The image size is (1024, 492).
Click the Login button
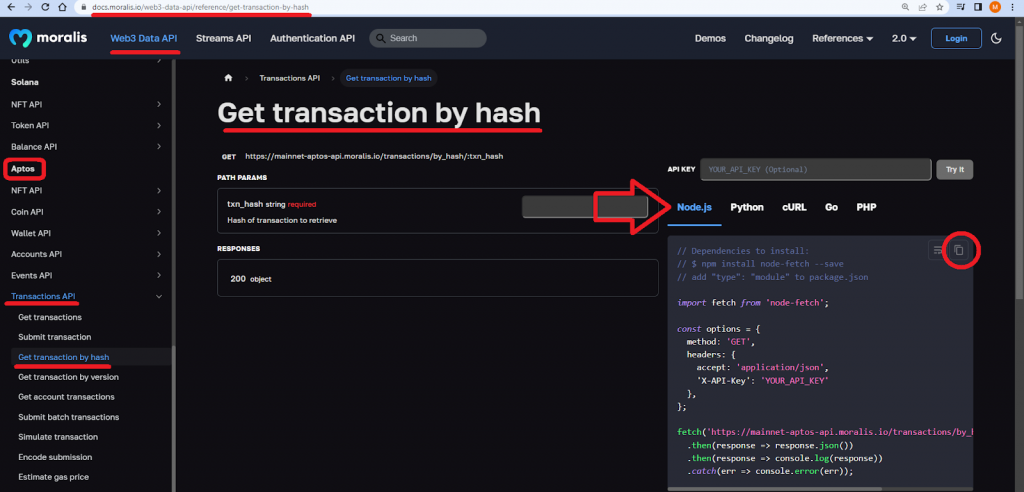955,39
